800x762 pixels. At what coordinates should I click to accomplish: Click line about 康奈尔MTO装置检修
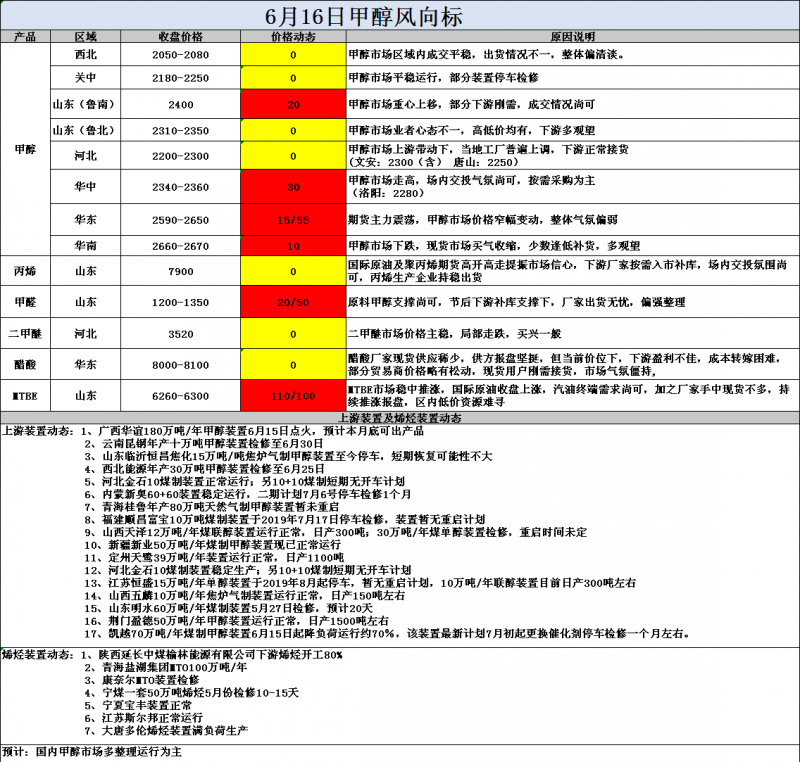142,680
